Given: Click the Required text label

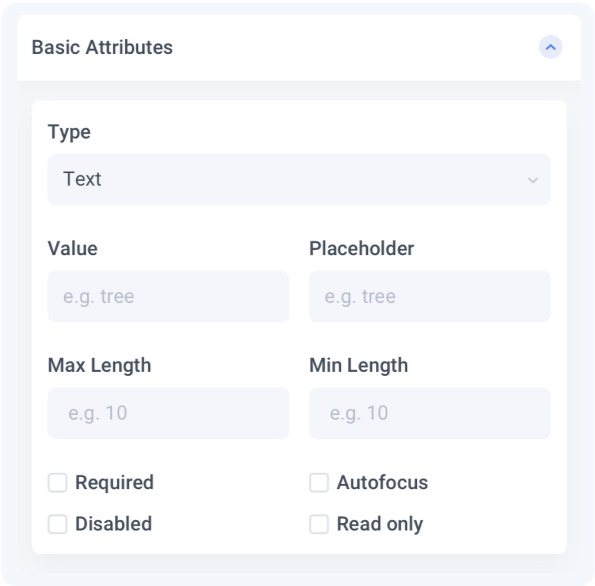Looking at the screenshot, I should (114, 483).
